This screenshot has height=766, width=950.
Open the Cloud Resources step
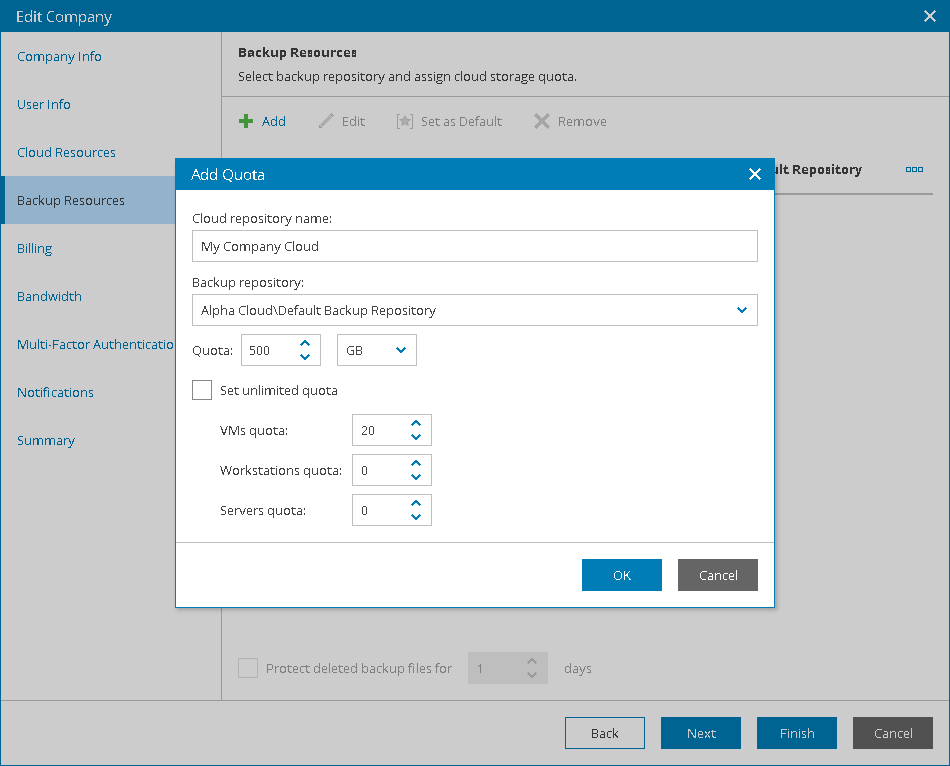click(x=67, y=153)
